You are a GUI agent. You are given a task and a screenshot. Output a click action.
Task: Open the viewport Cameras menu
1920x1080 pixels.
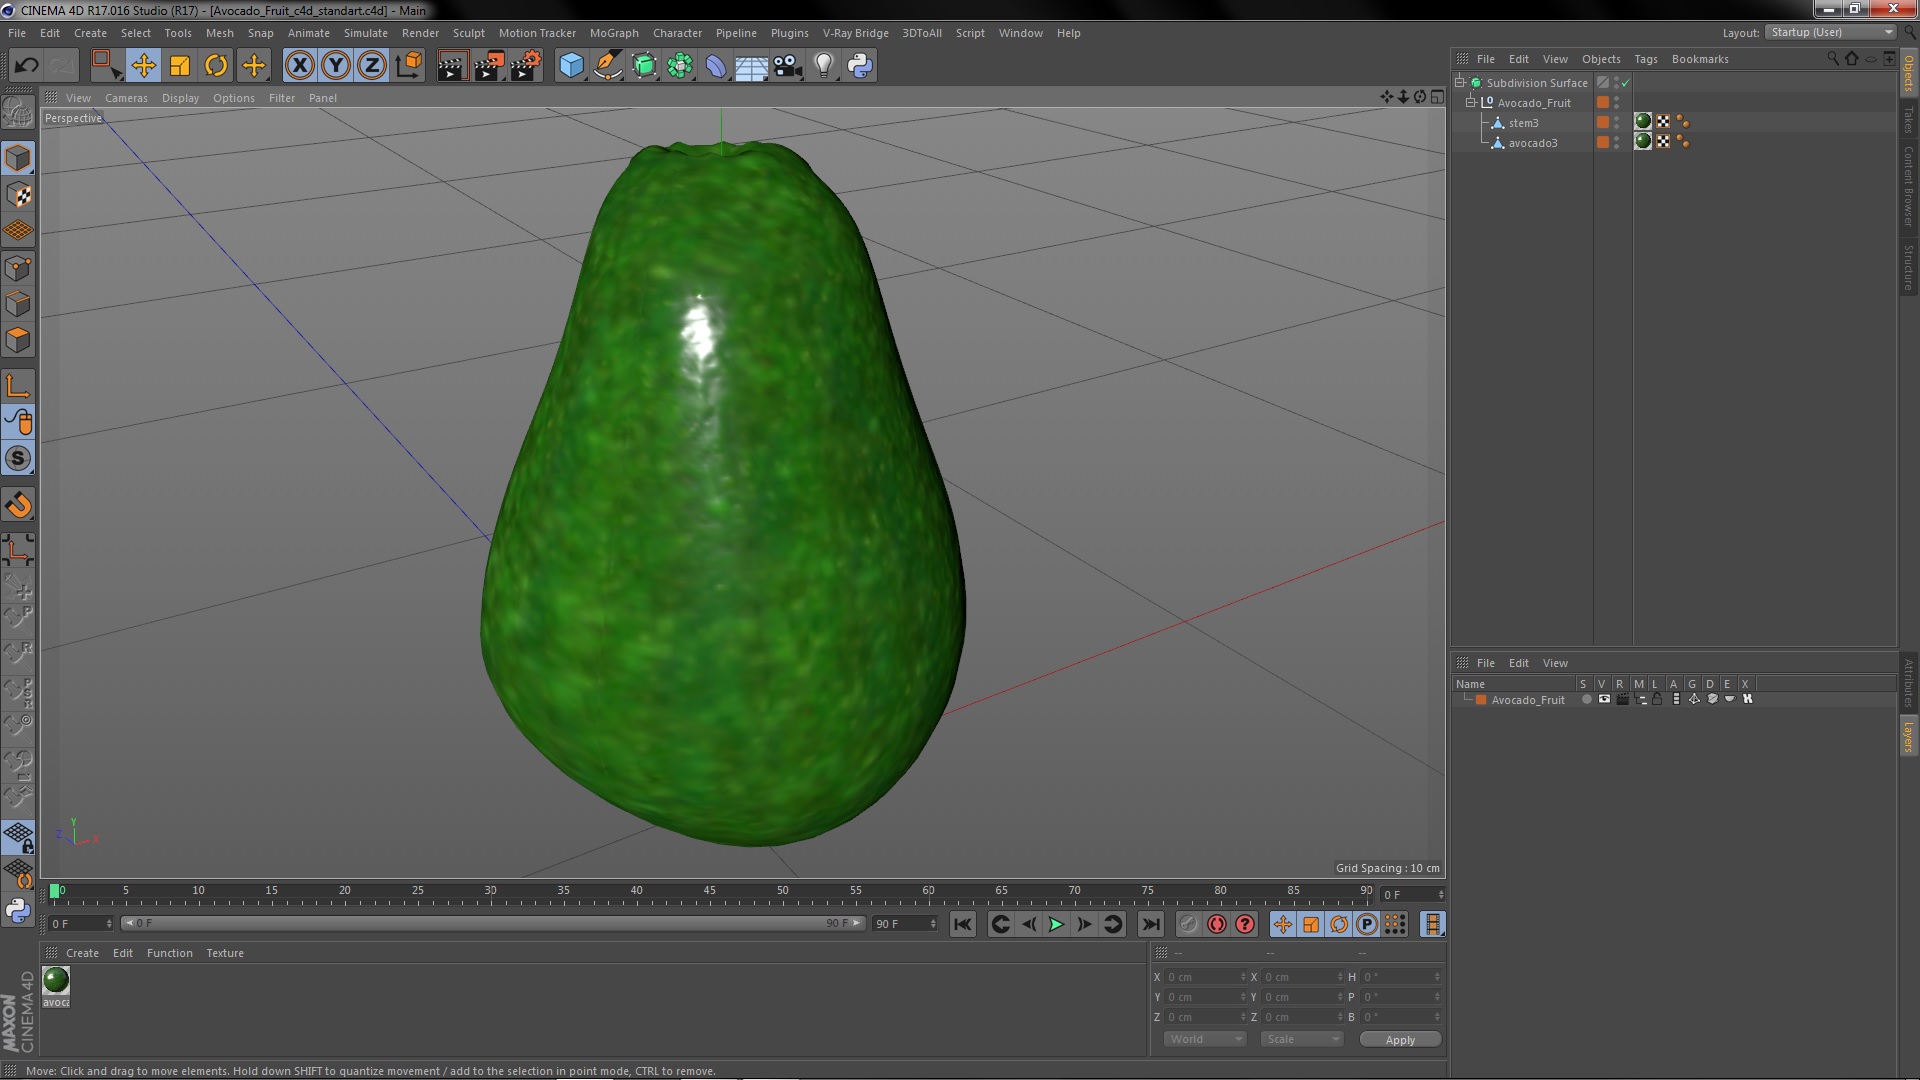126,98
